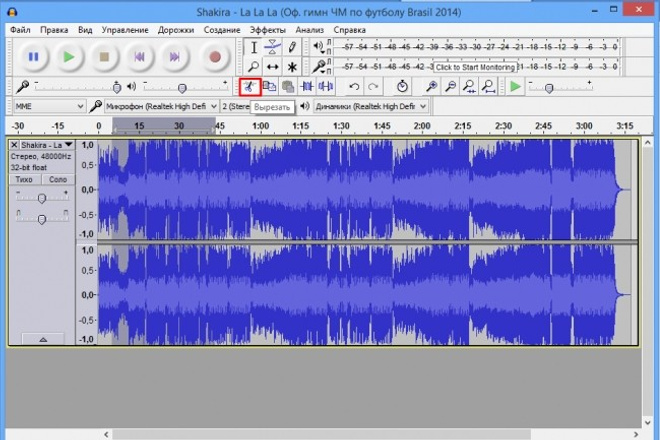The height and width of the screenshot is (440, 660).
Task: Click Fit Project zoom icon
Action: pos(488,87)
